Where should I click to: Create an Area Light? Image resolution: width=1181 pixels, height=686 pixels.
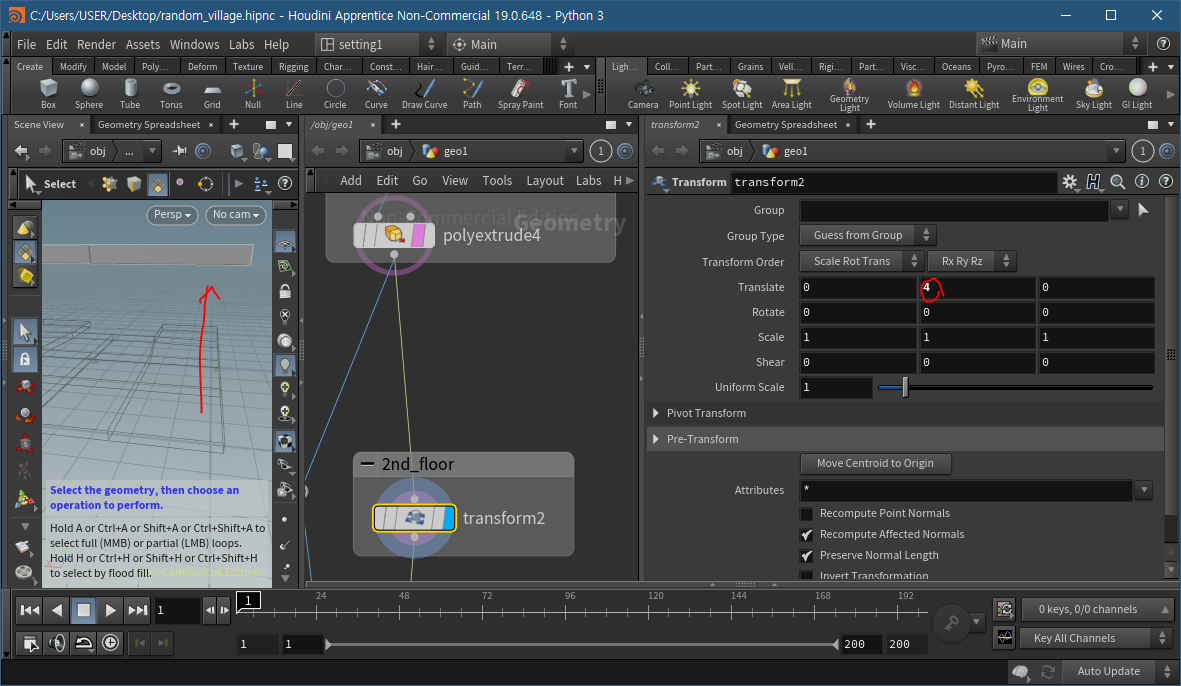792,94
